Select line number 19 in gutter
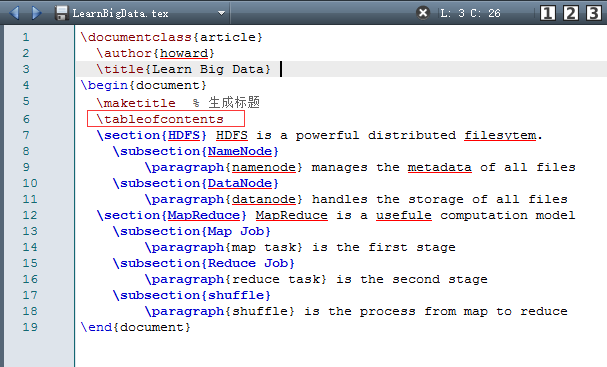This screenshot has height=367, width=607. (x=30, y=327)
